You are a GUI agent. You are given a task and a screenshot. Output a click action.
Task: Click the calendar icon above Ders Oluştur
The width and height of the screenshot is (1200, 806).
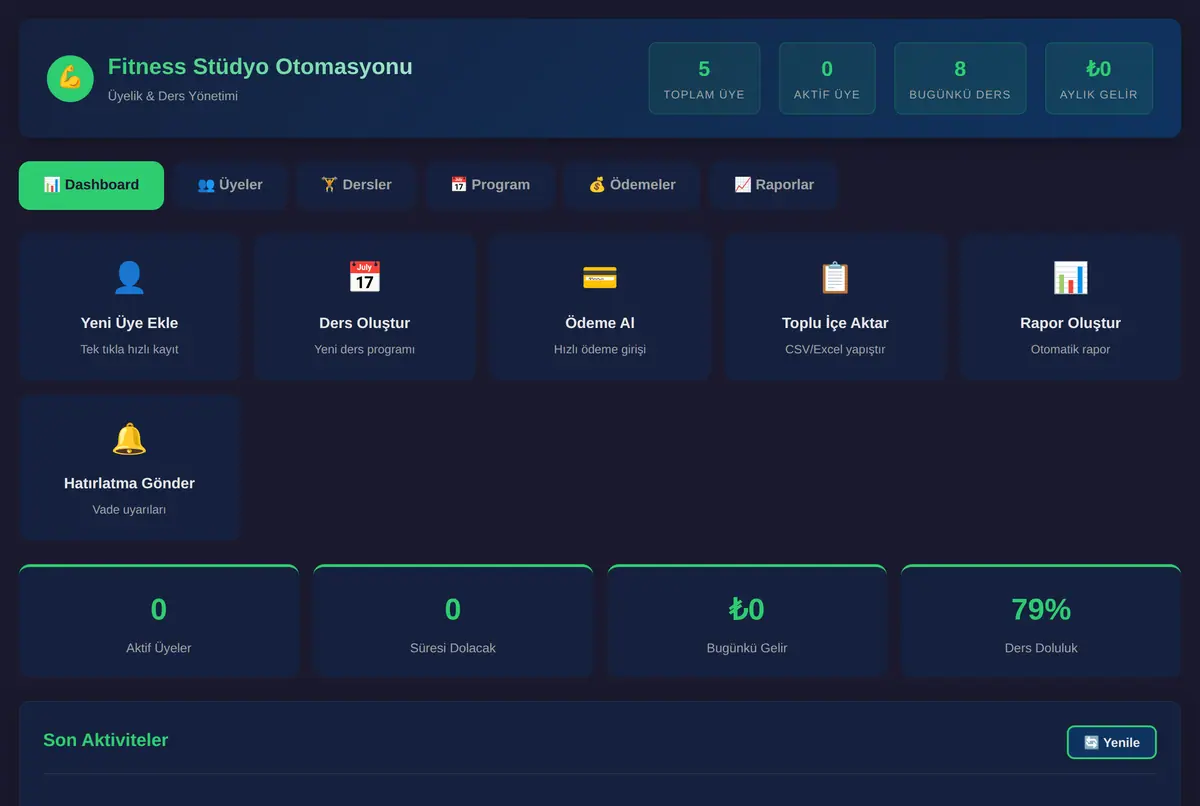[x=364, y=277]
